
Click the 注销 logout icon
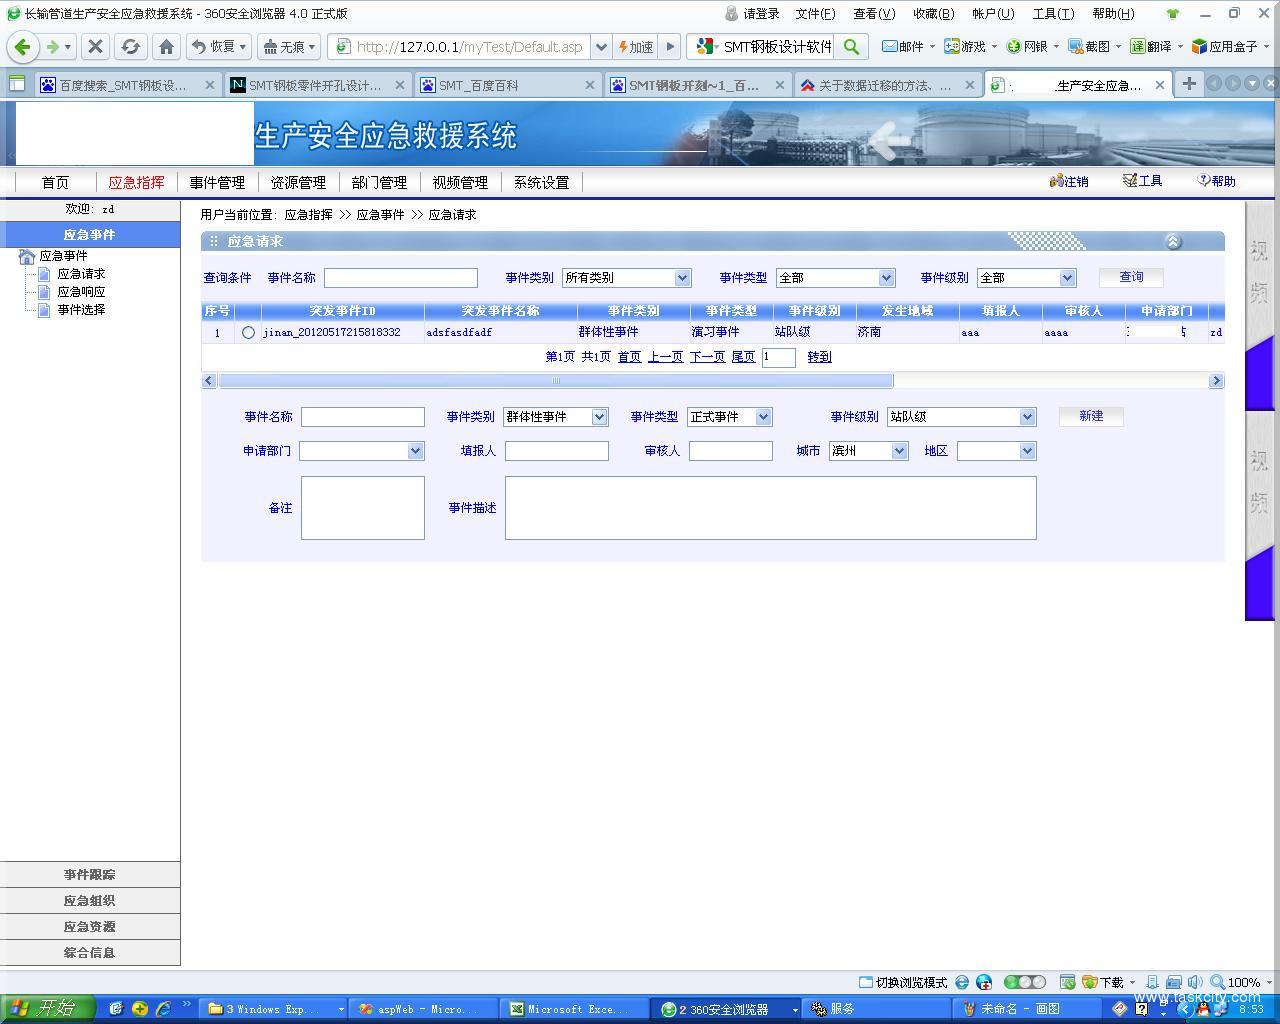tap(1069, 181)
